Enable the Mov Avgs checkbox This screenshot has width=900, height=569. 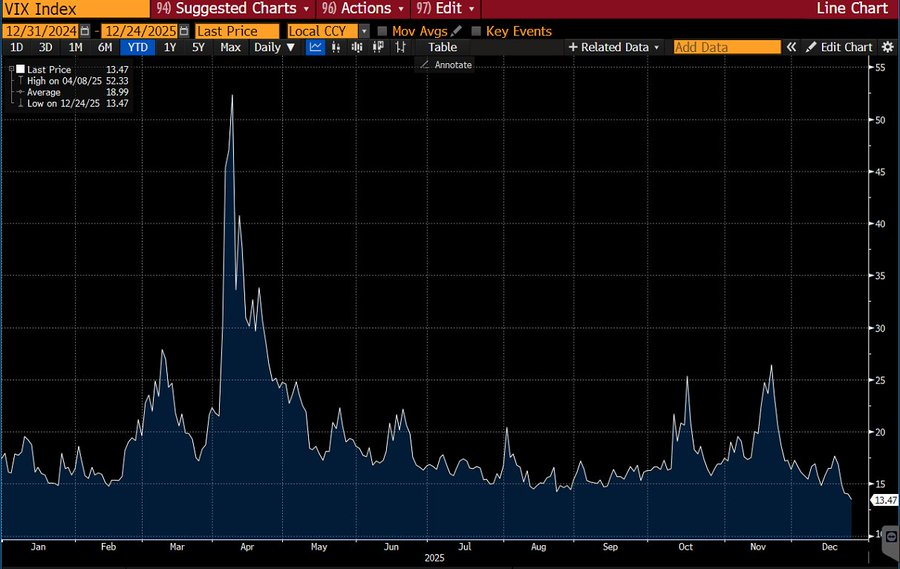(x=382, y=31)
